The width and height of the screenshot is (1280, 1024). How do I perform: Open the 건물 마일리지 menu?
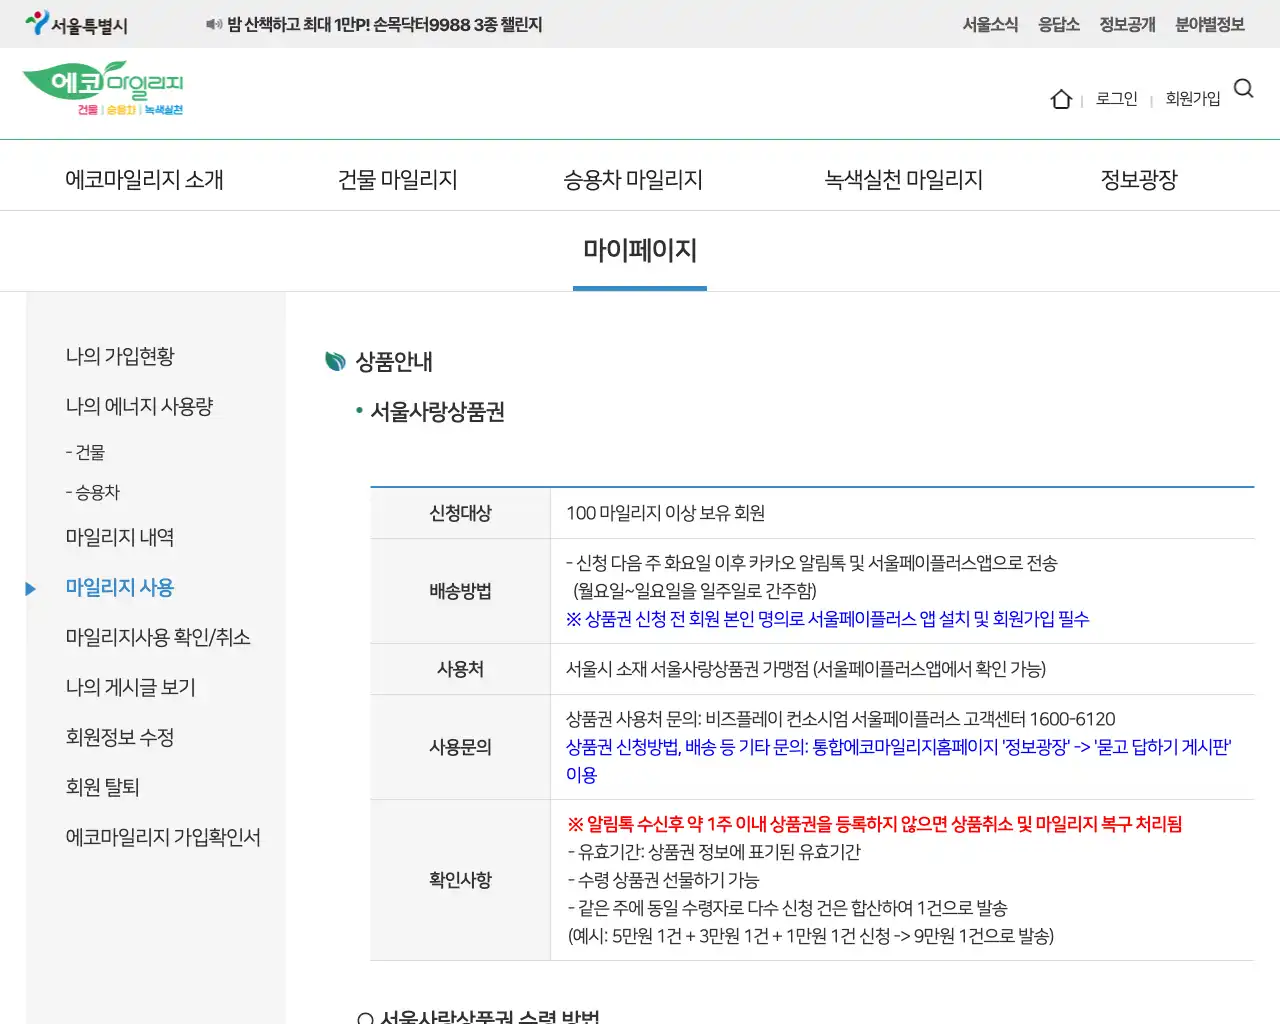(x=397, y=180)
